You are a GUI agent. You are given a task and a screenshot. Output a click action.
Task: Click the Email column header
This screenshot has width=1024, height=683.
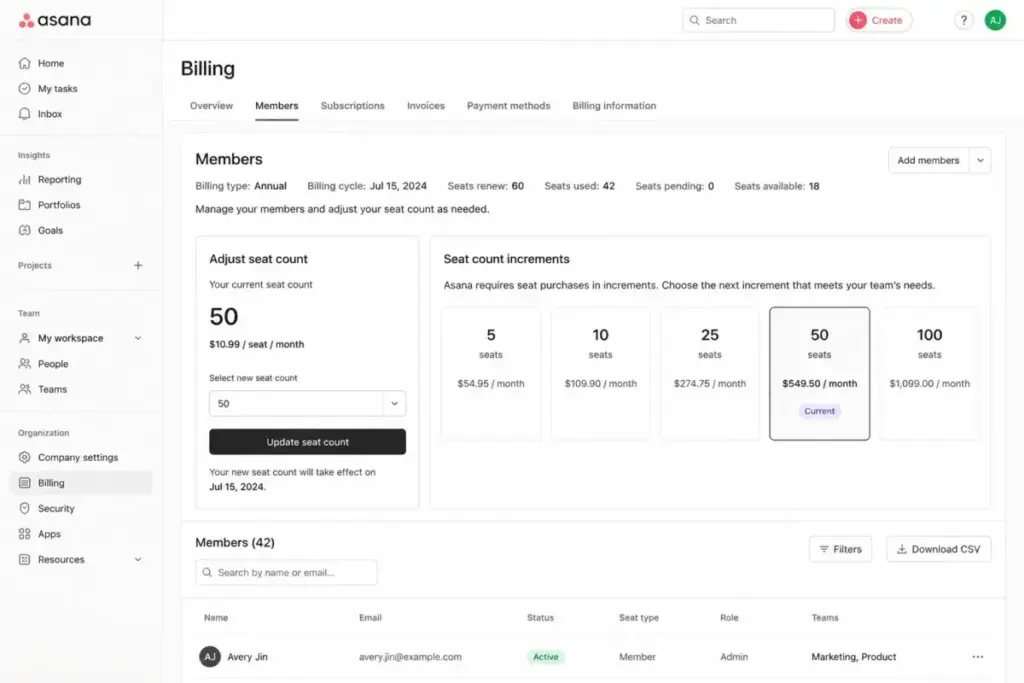tap(370, 618)
